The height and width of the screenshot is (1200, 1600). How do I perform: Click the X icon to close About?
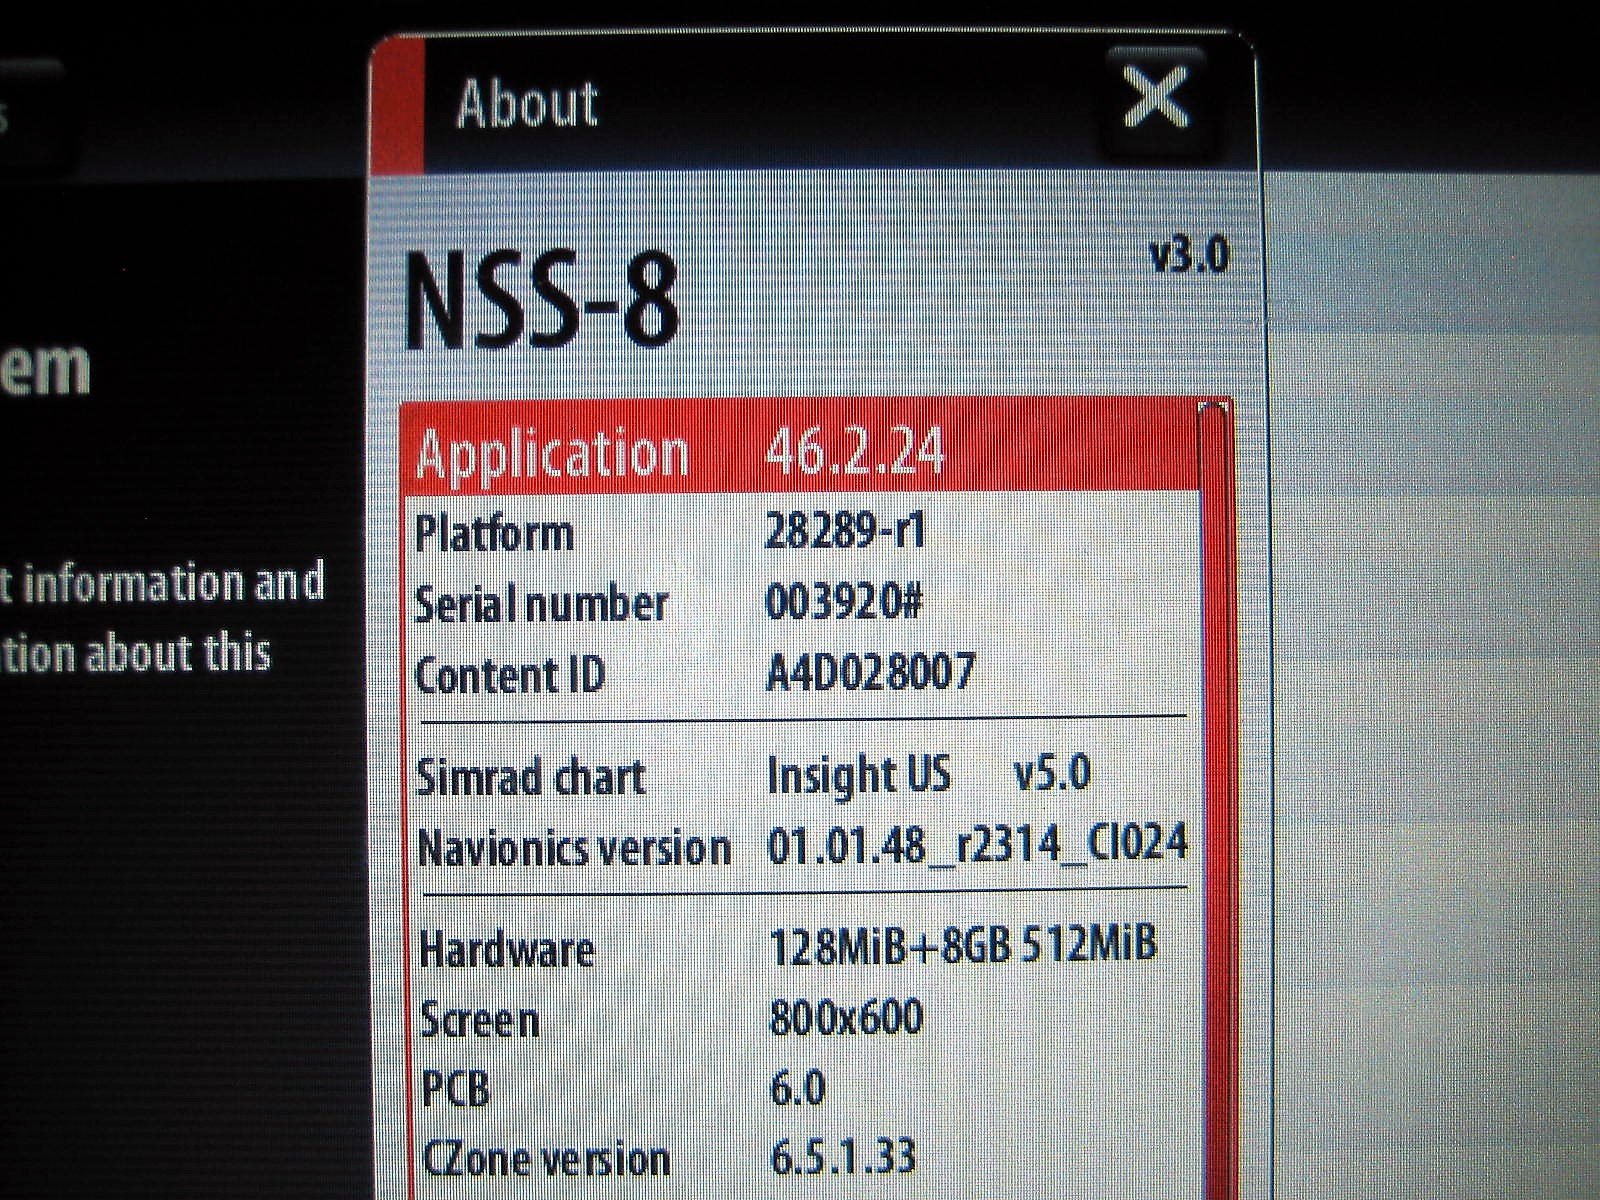tap(1158, 97)
